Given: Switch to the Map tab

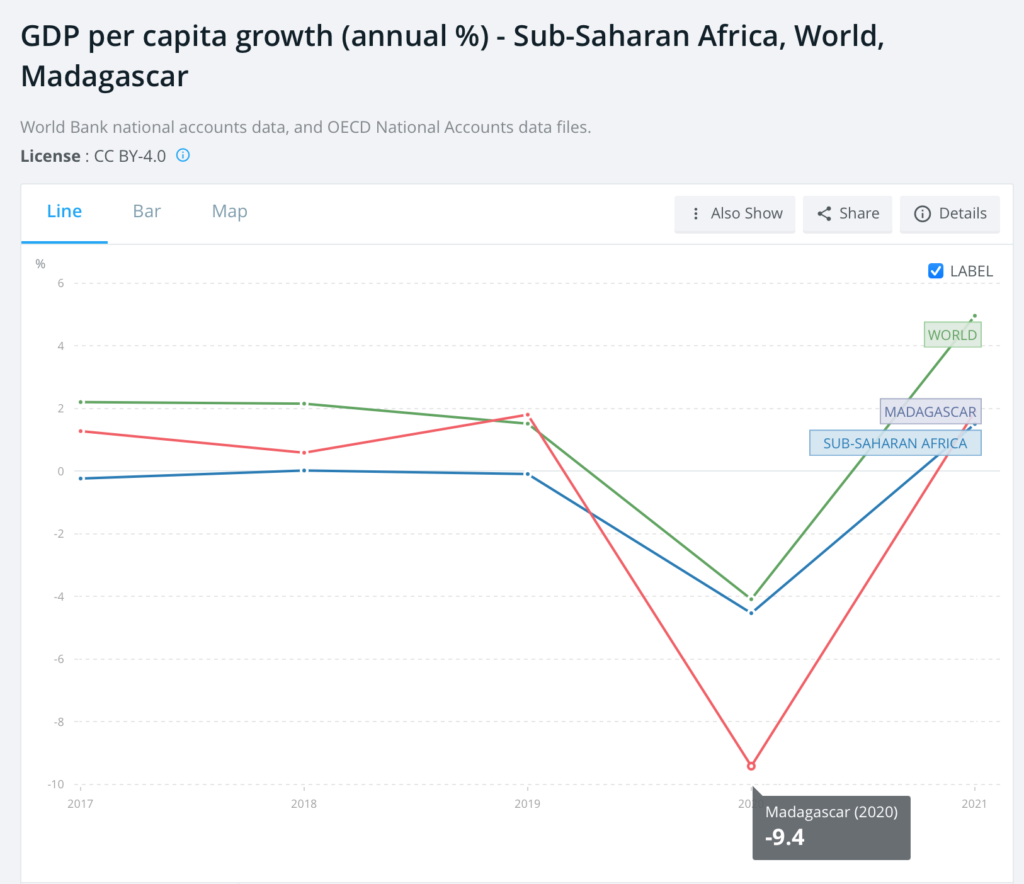Looking at the screenshot, I should [x=229, y=212].
